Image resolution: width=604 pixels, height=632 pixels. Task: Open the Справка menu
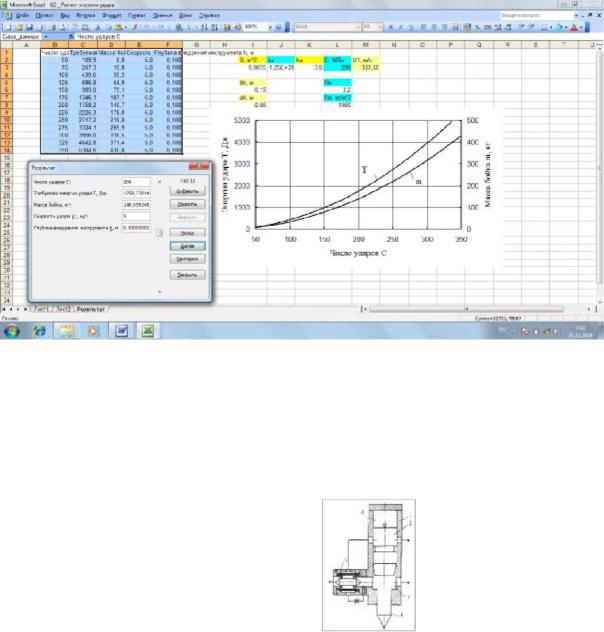point(209,15)
